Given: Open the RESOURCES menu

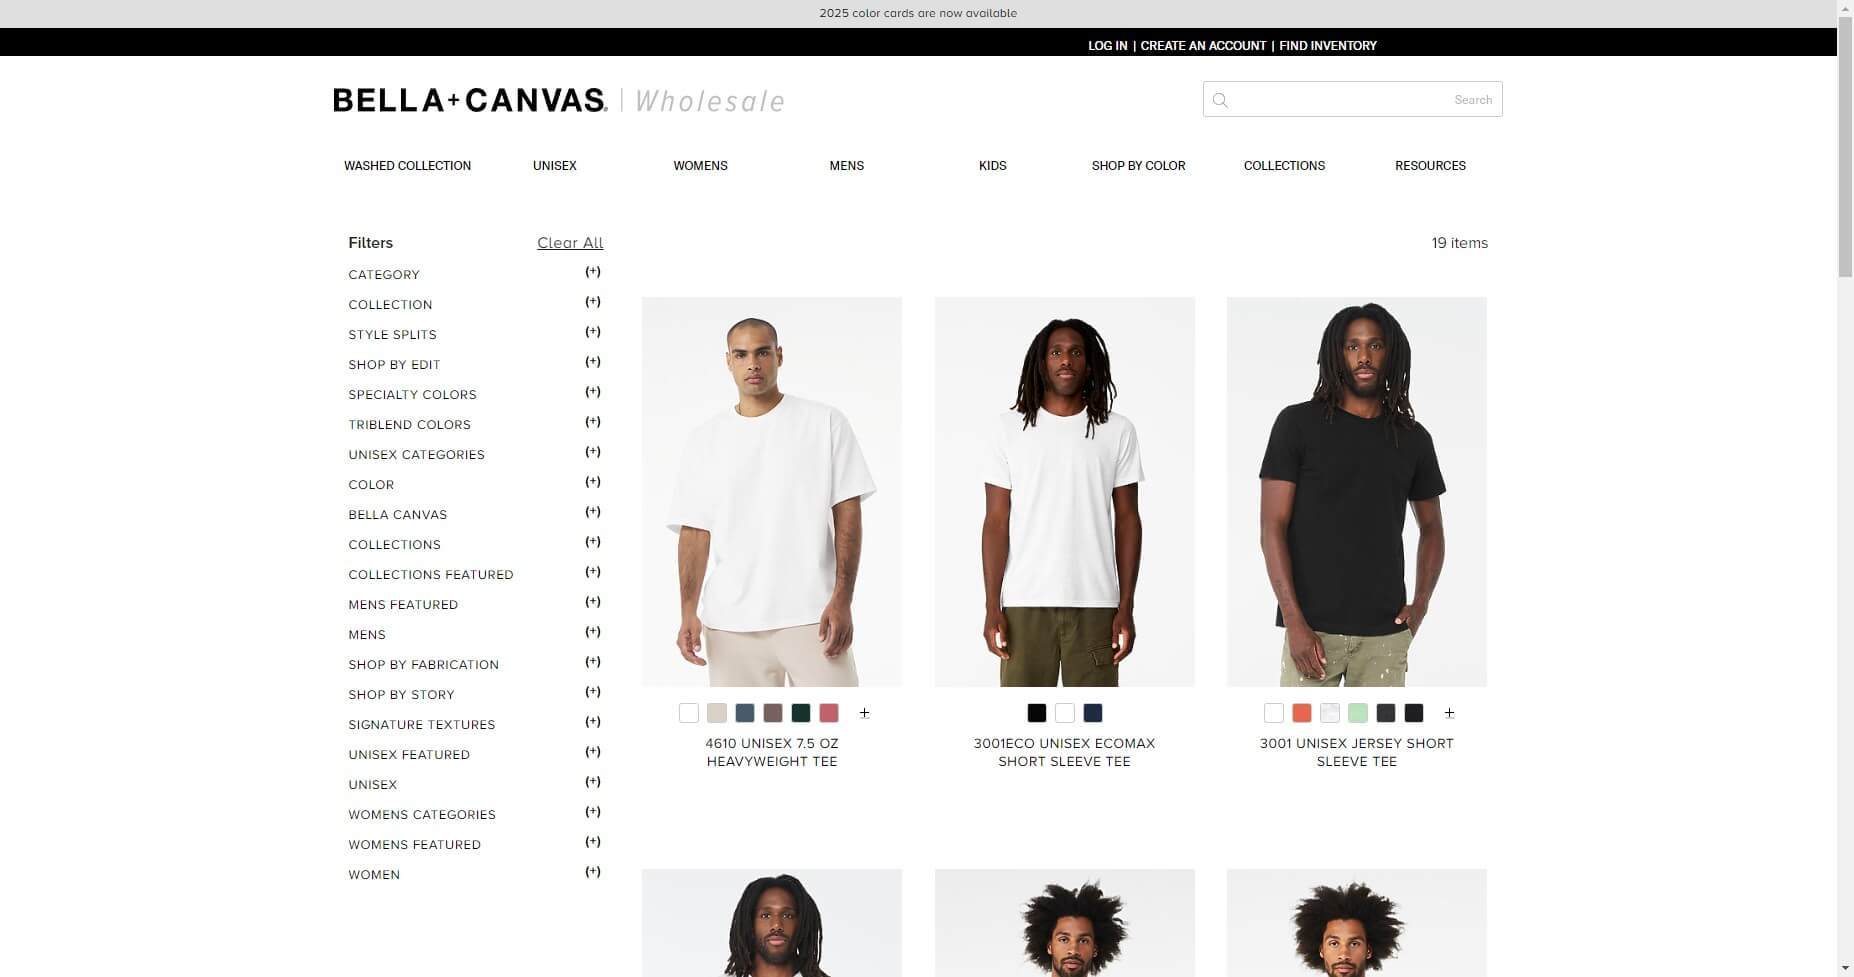Looking at the screenshot, I should point(1430,166).
